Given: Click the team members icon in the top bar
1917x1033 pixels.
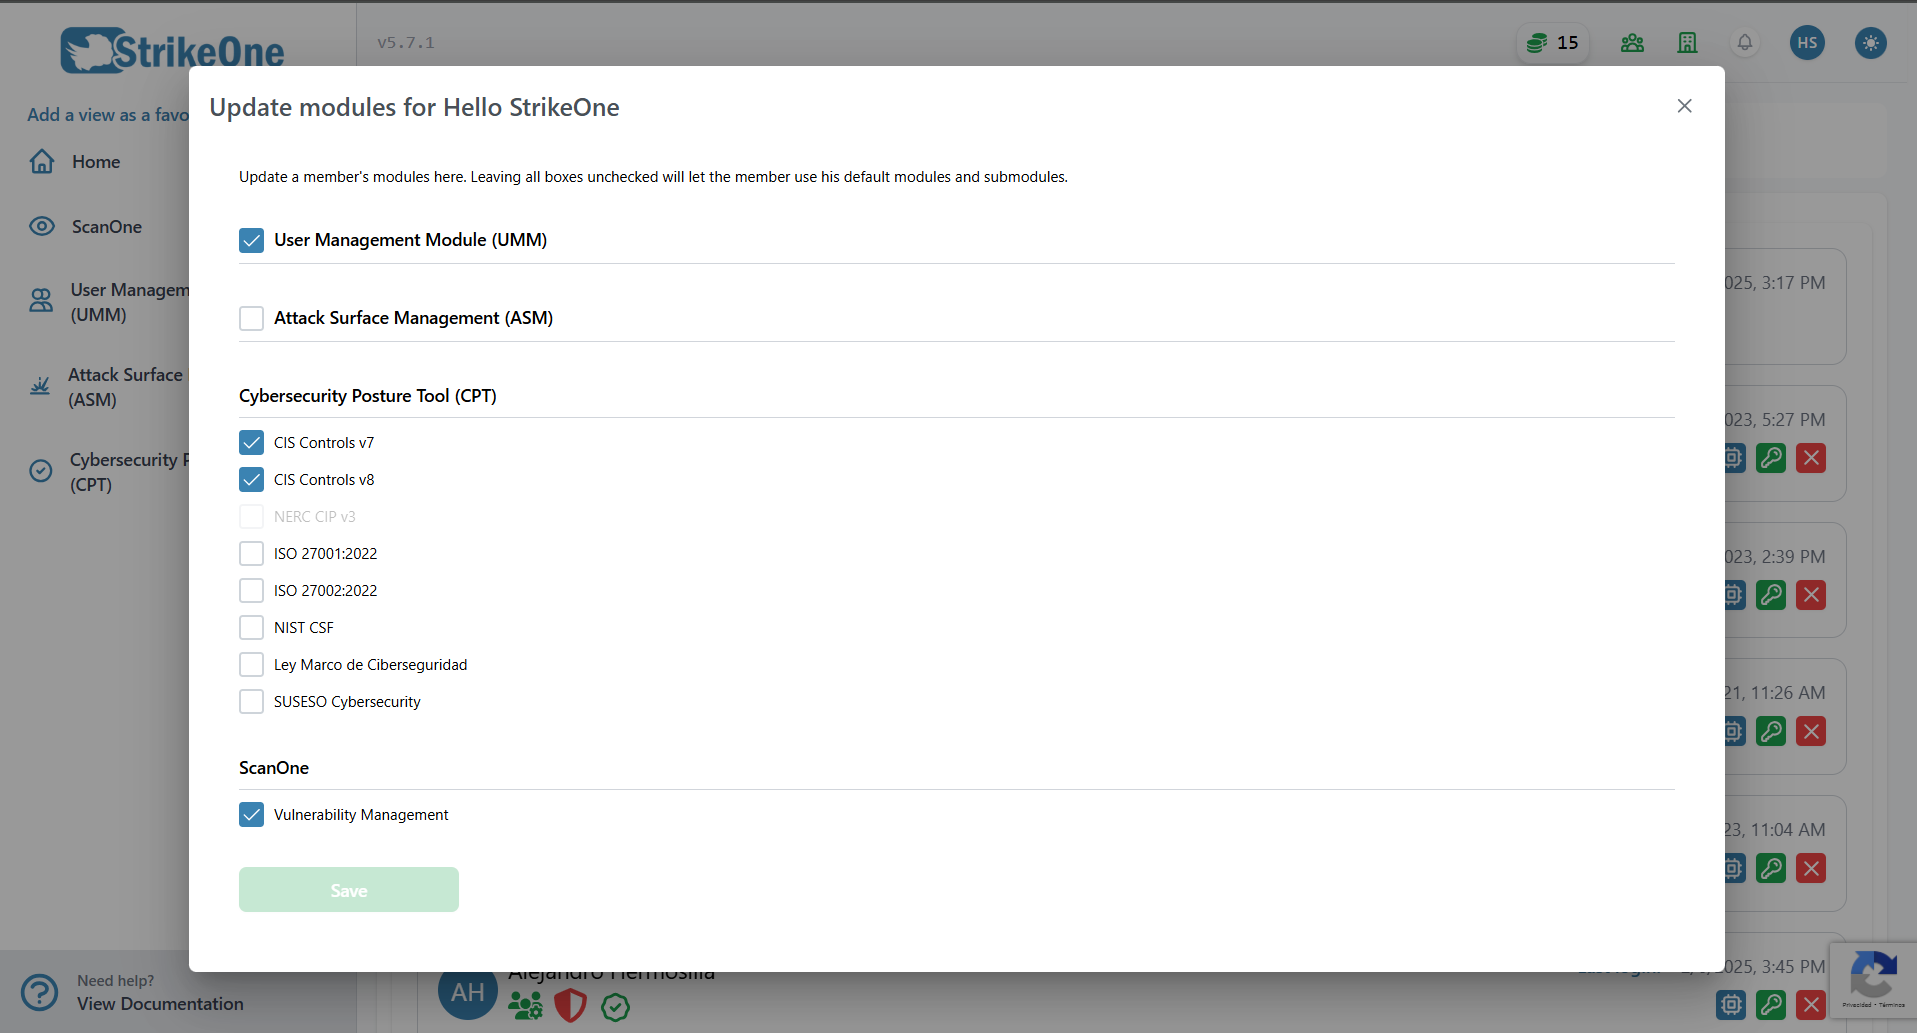Looking at the screenshot, I should click(x=1631, y=43).
